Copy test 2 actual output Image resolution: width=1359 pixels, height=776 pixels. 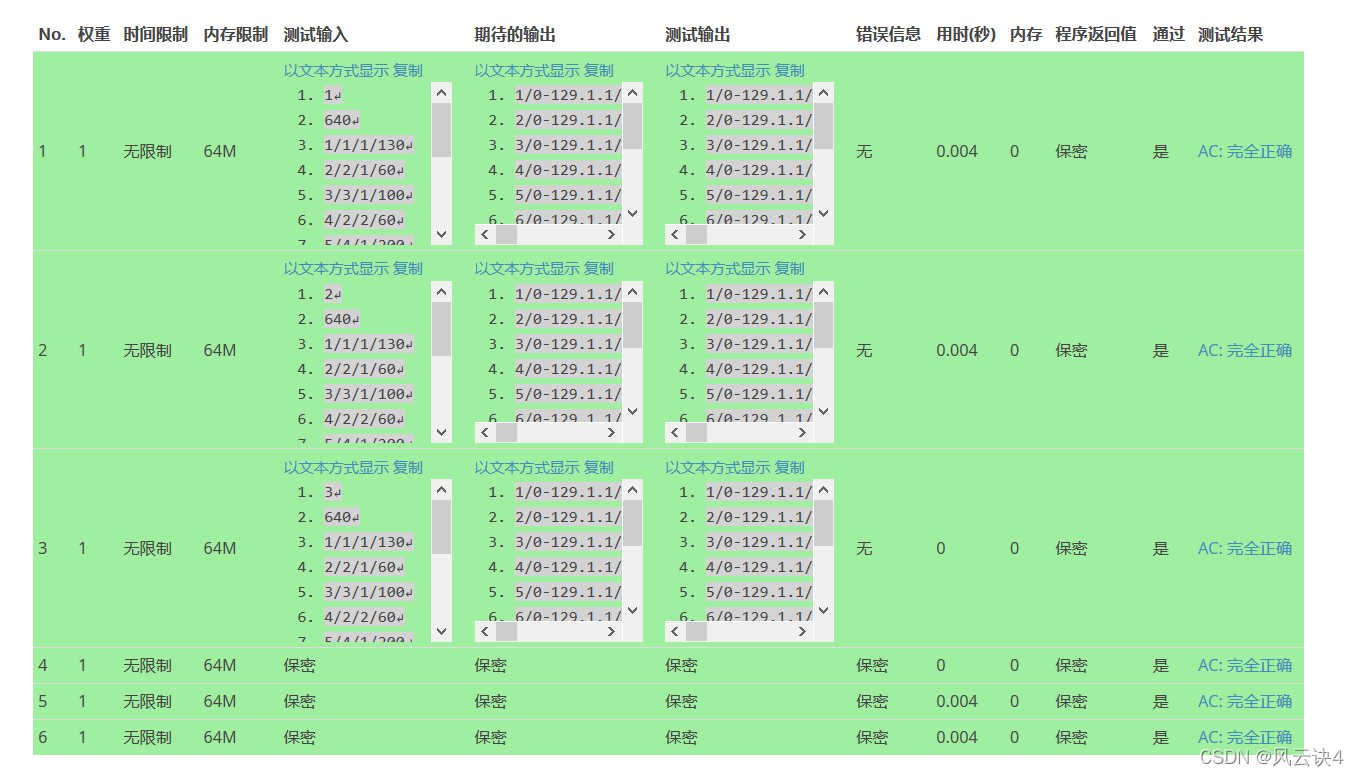coord(790,268)
